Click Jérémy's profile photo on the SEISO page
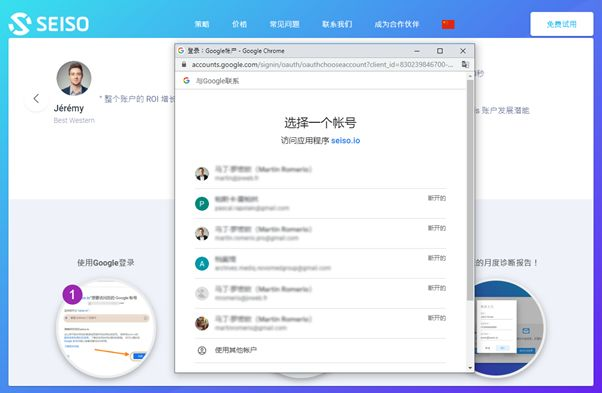 point(74,78)
